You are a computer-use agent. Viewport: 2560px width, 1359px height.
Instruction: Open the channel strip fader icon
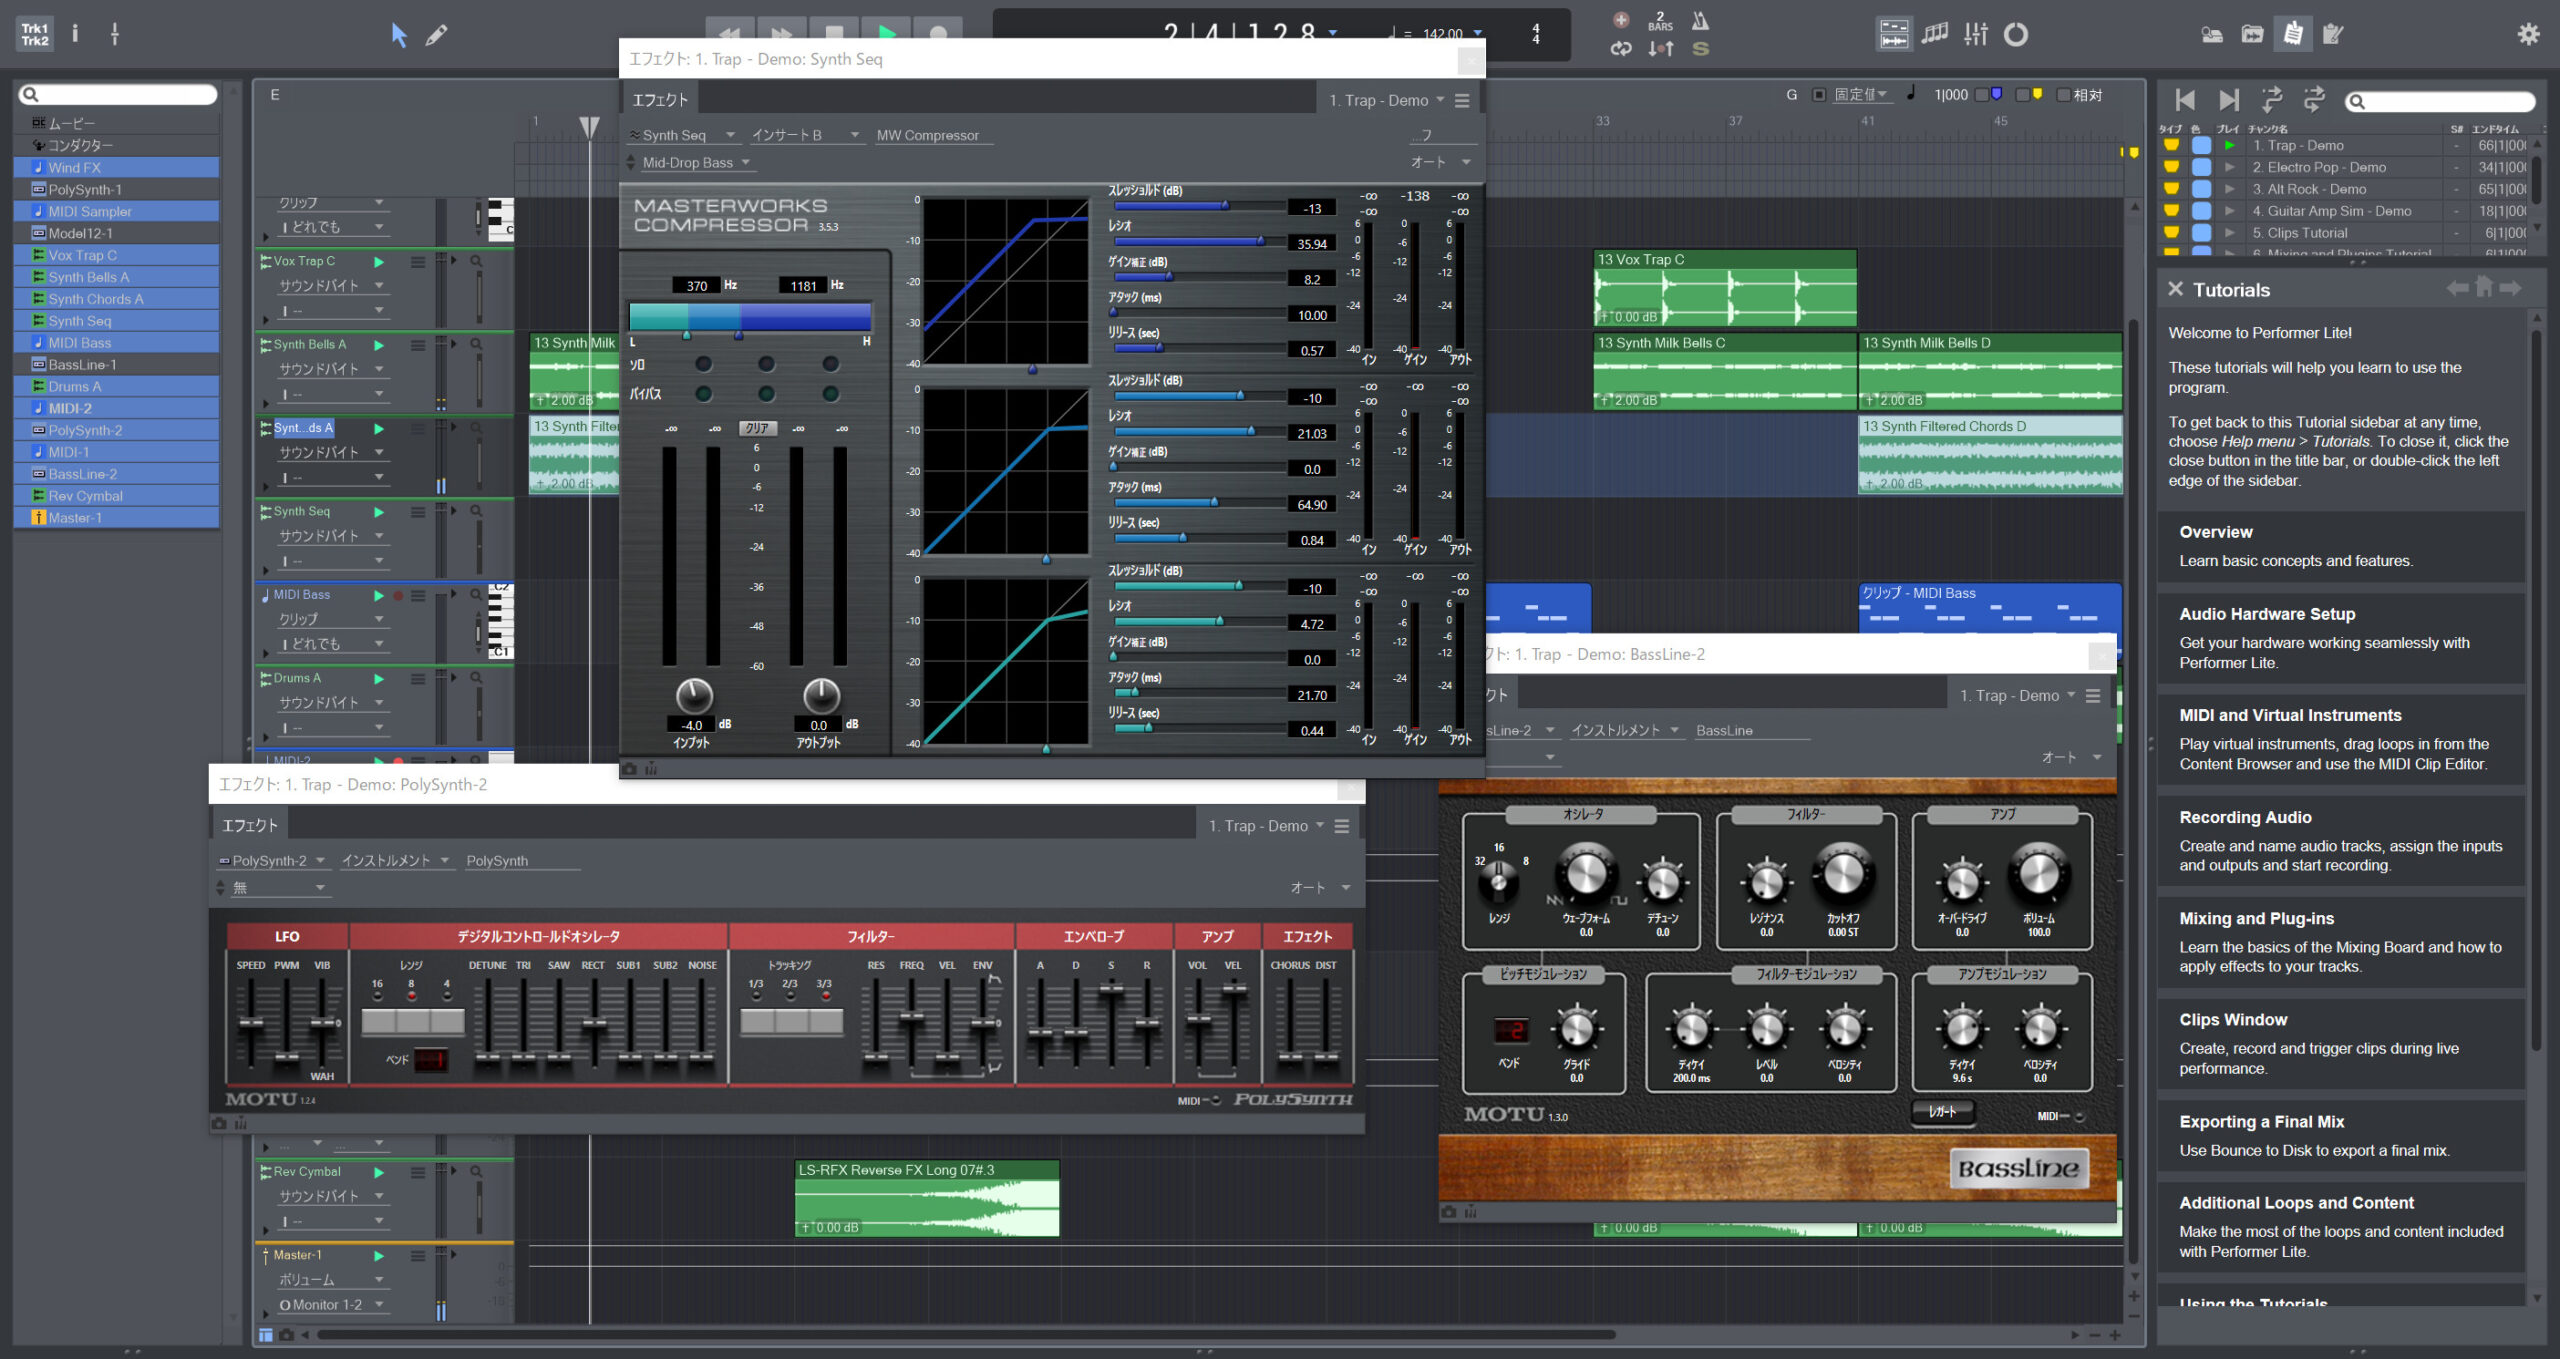click(x=115, y=34)
